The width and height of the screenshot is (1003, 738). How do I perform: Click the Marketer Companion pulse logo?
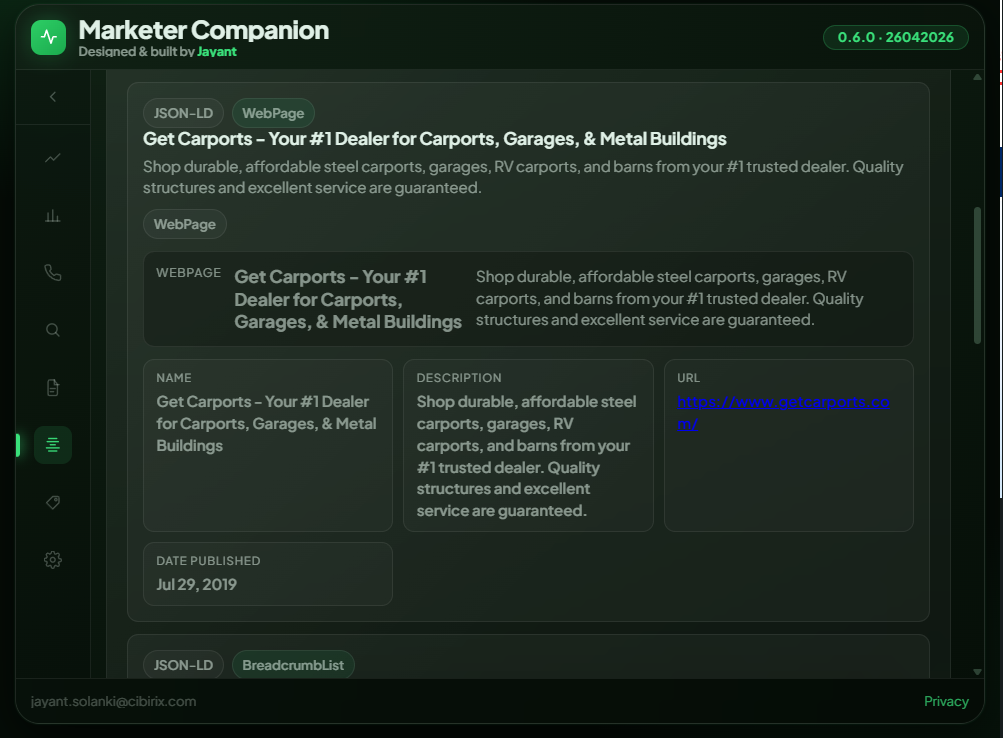pos(49,38)
